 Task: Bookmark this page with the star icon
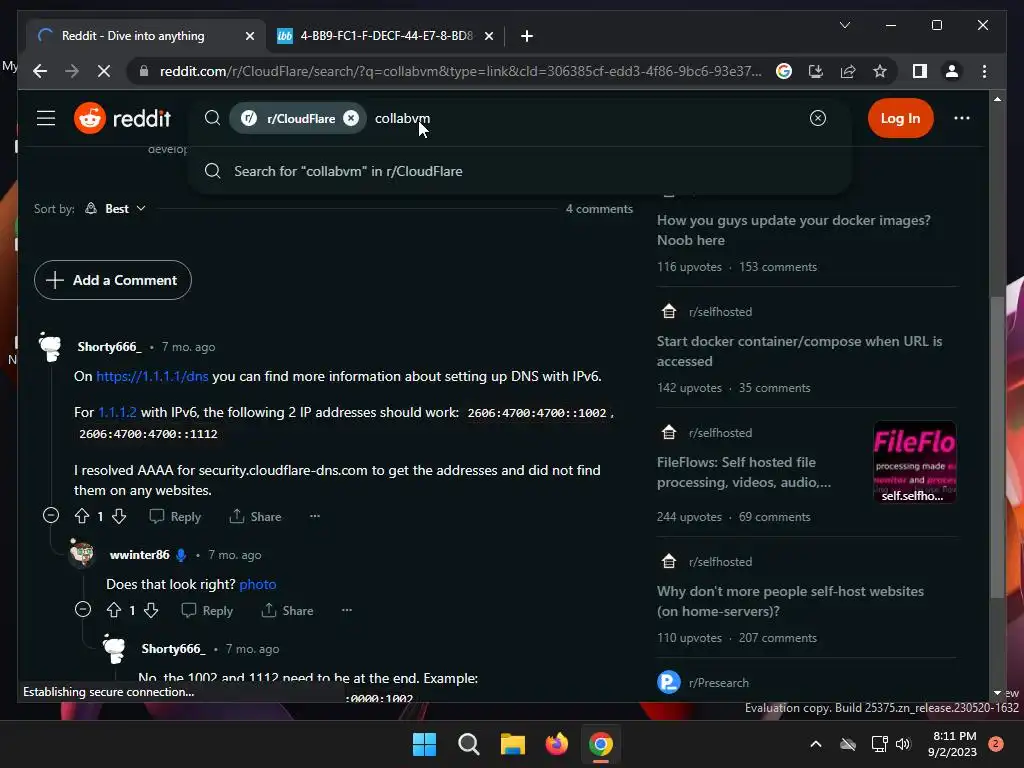(880, 71)
